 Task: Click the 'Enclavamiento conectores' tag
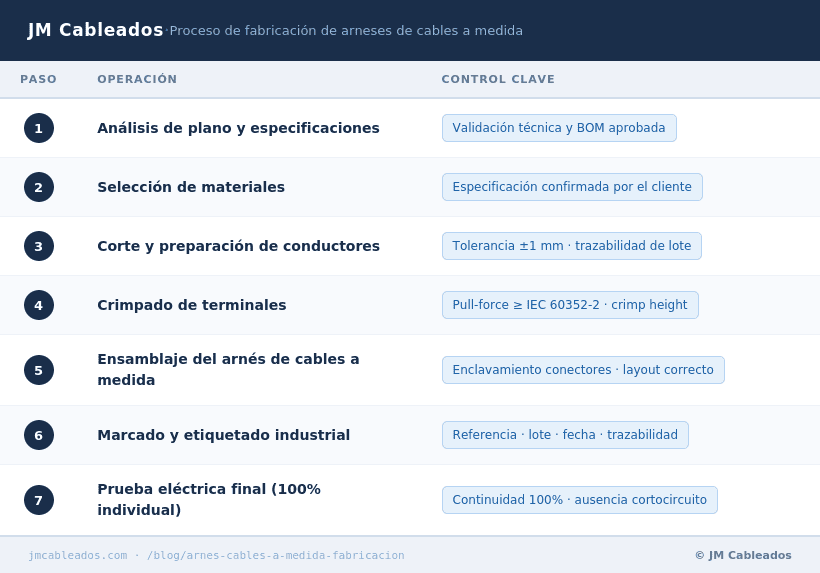[583, 370]
